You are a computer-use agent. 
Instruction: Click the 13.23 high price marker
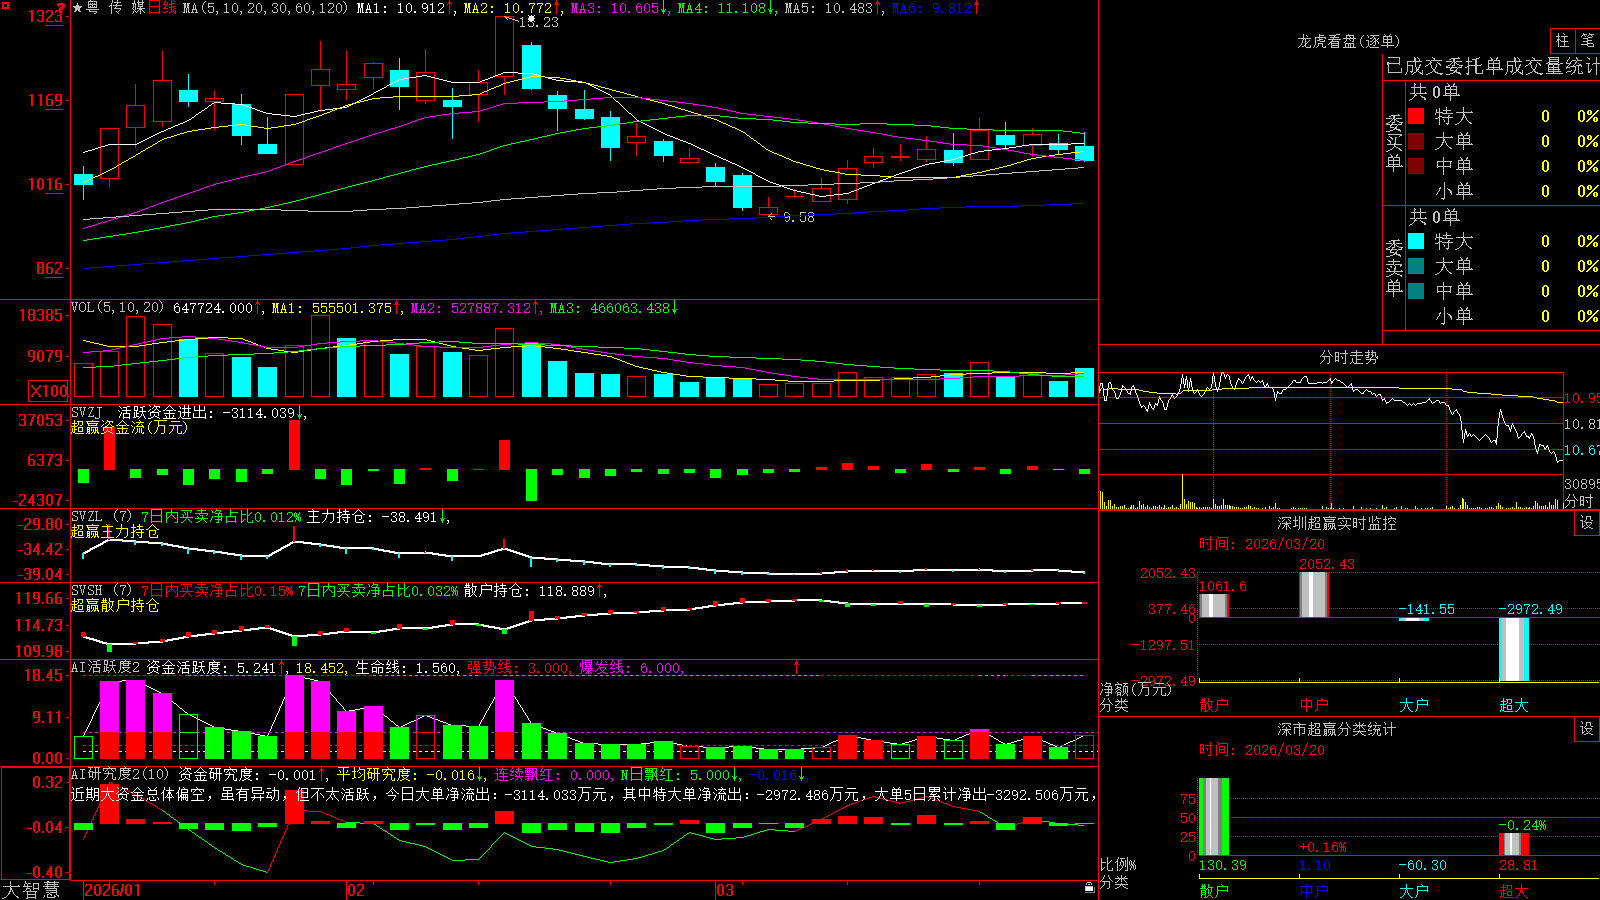click(x=540, y=22)
